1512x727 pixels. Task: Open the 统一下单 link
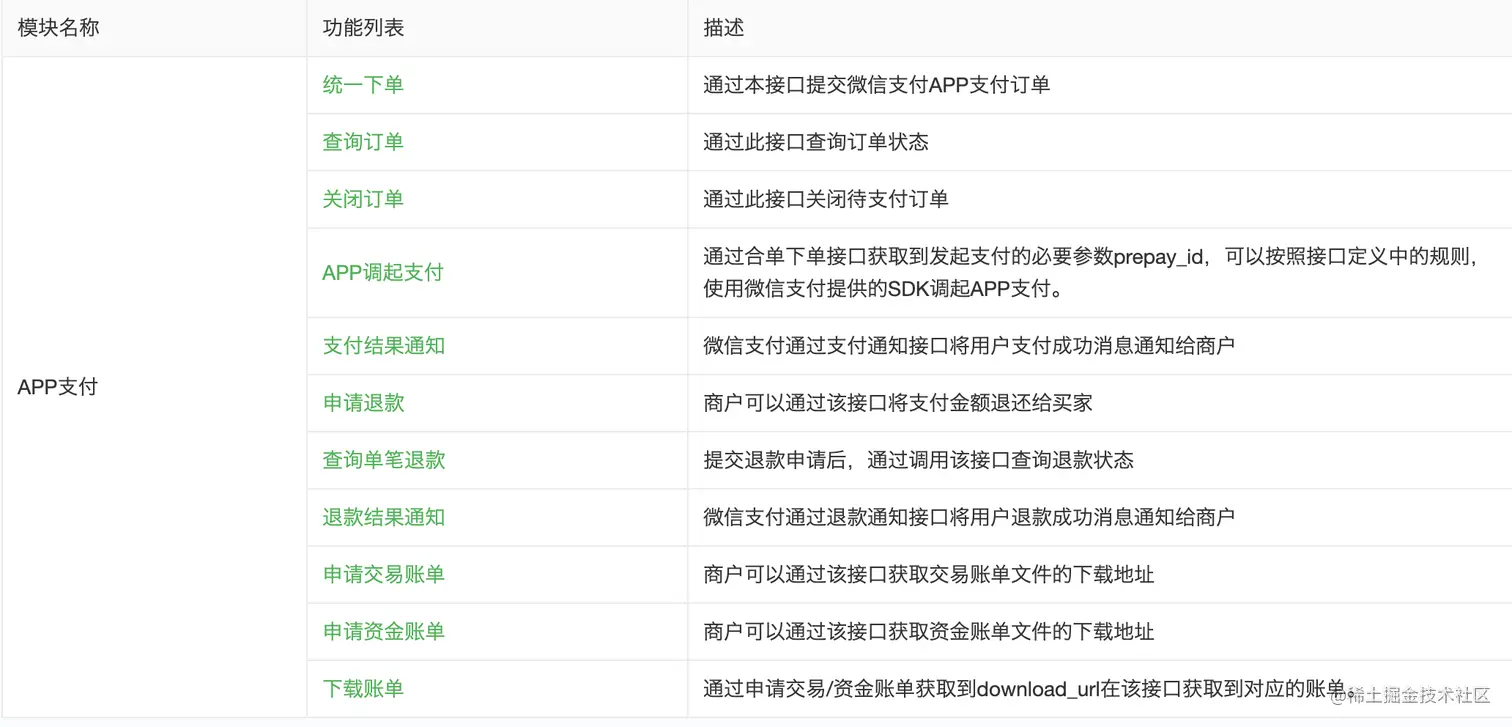363,85
